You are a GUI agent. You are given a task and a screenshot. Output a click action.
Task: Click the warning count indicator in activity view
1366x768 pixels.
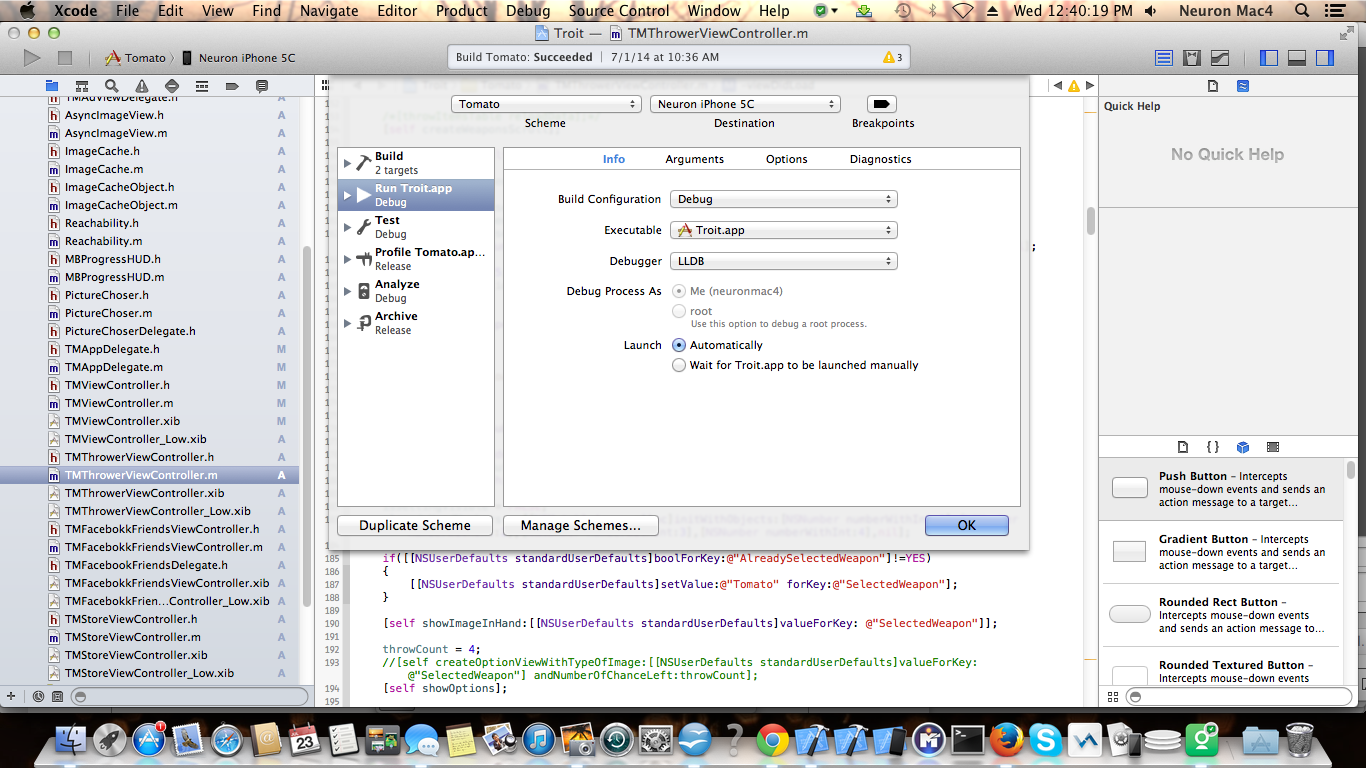892,58
